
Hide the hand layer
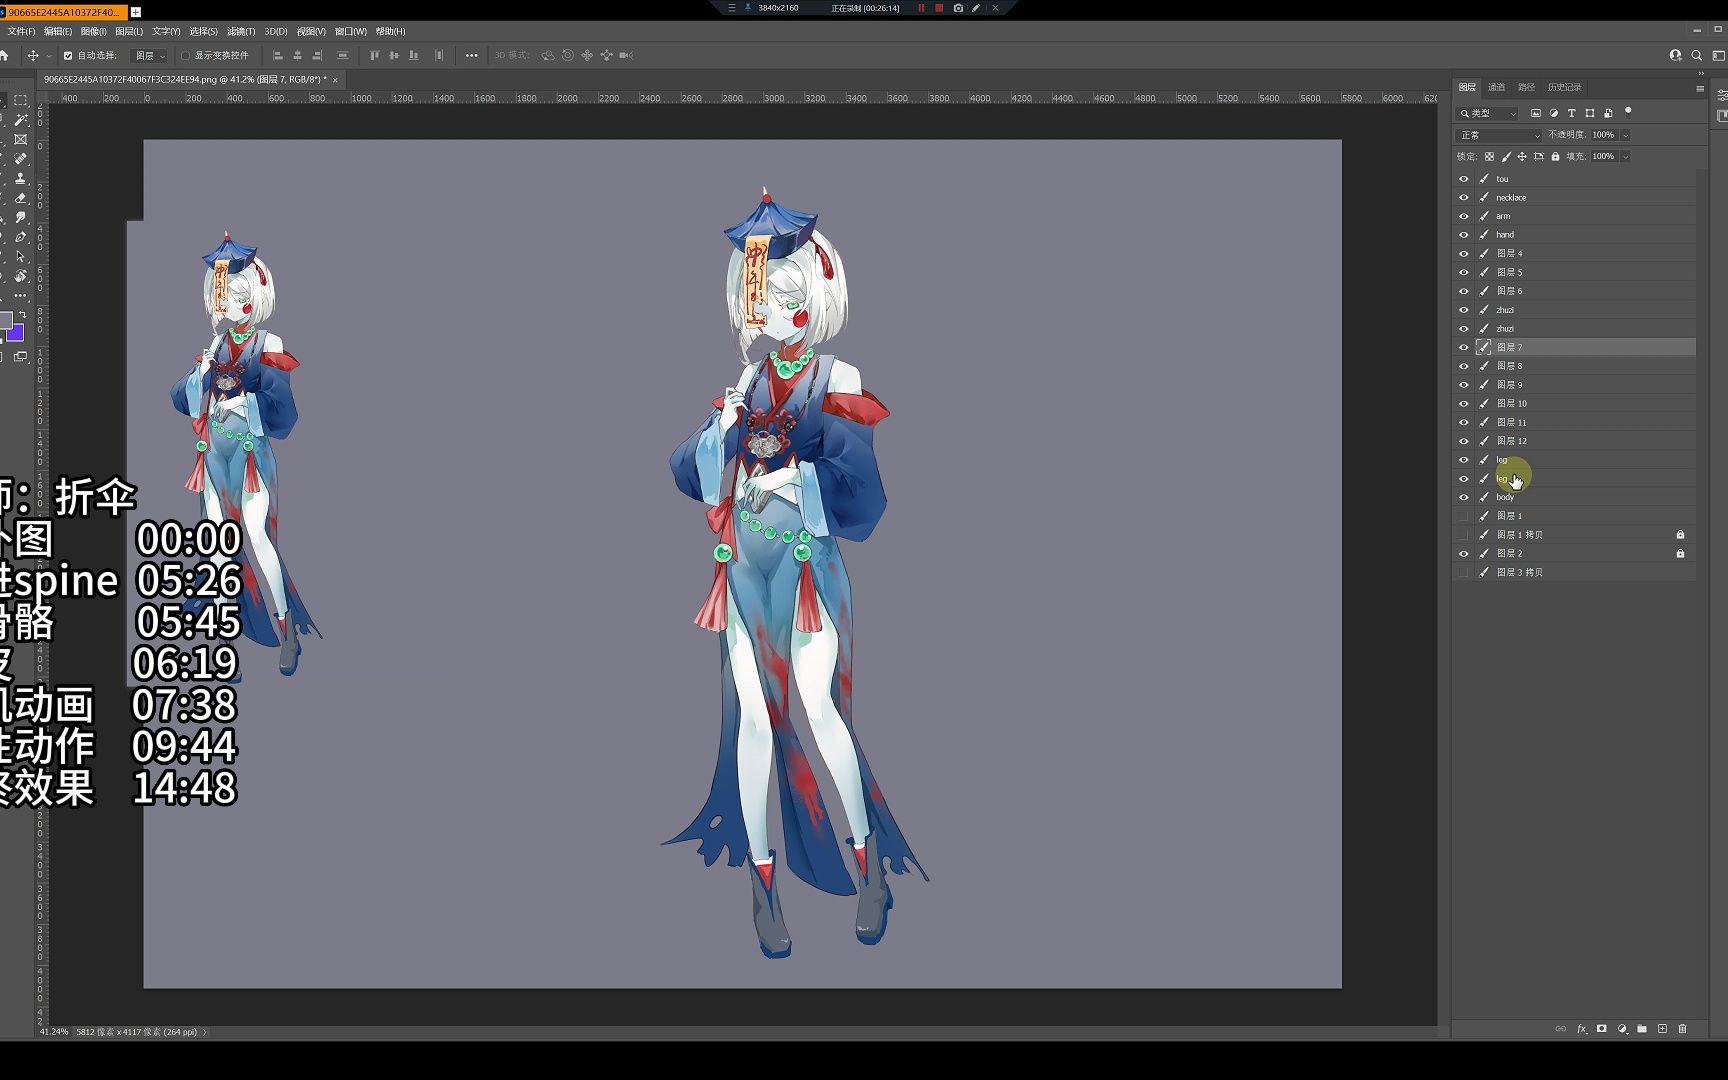point(1464,235)
